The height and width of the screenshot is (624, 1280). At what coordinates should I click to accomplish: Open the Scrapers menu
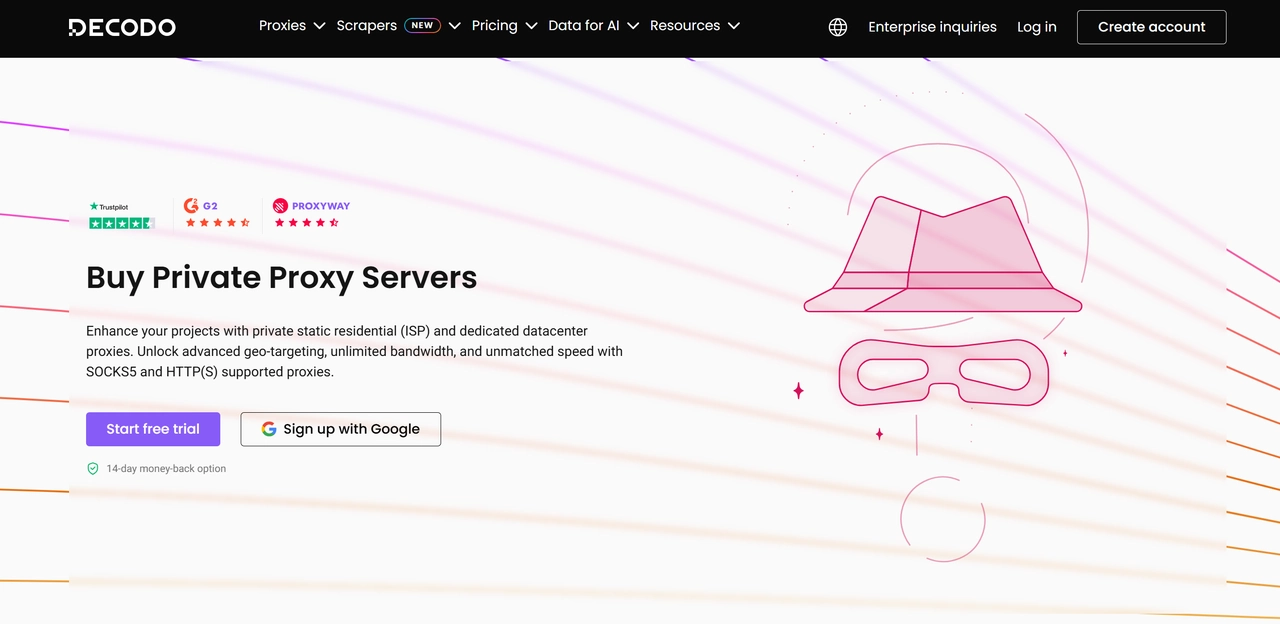pyautogui.click(x=366, y=25)
